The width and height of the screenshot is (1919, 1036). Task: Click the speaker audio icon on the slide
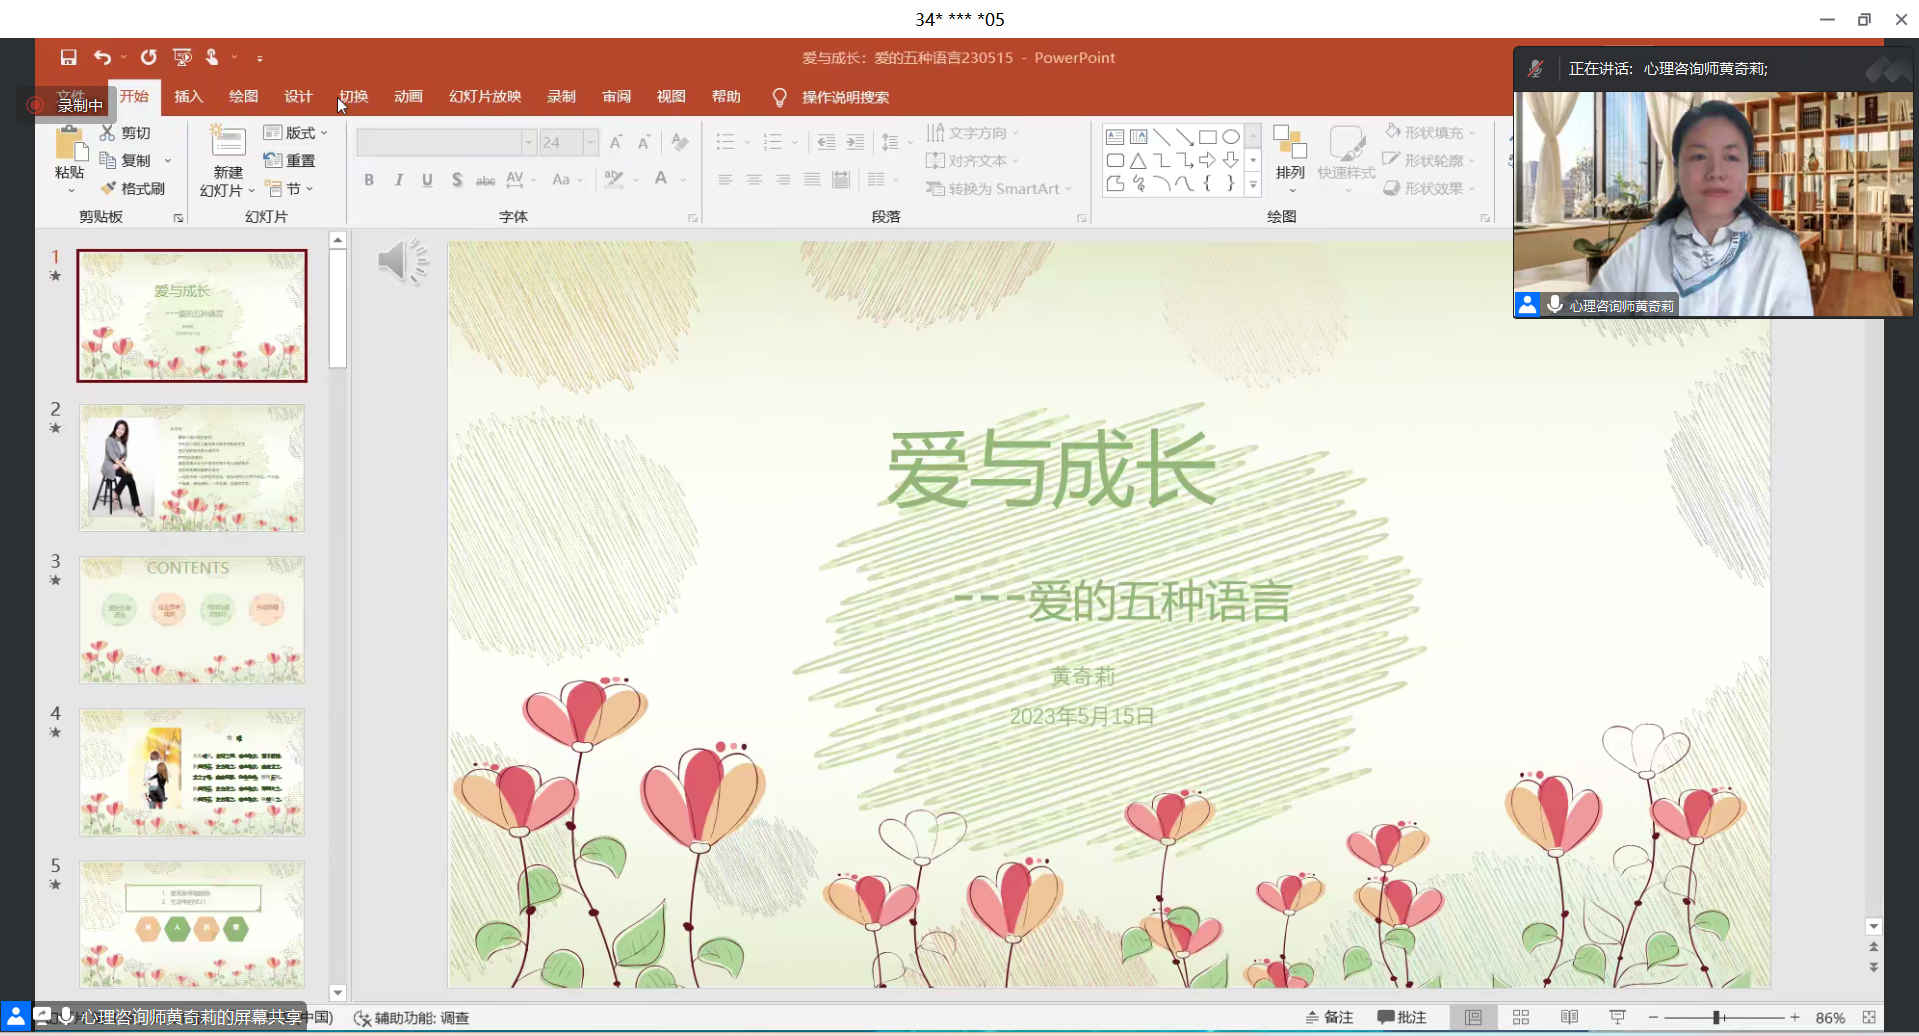tap(404, 260)
